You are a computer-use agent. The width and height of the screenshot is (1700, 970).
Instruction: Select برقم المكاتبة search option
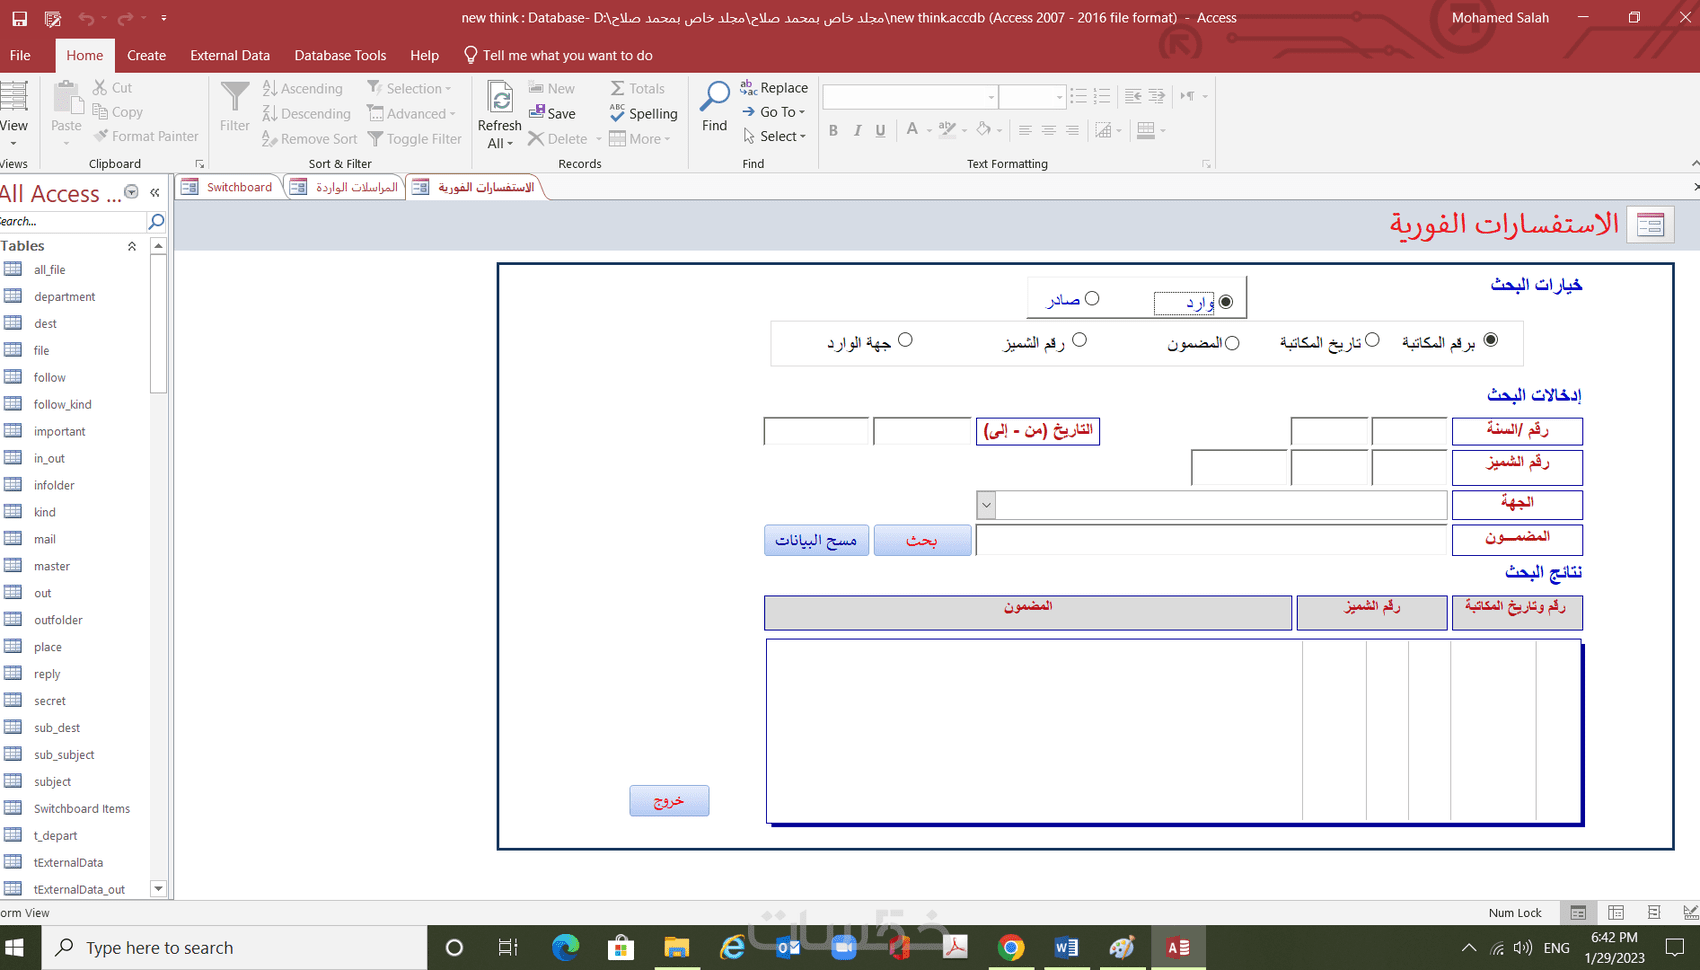pyautogui.click(x=1491, y=340)
